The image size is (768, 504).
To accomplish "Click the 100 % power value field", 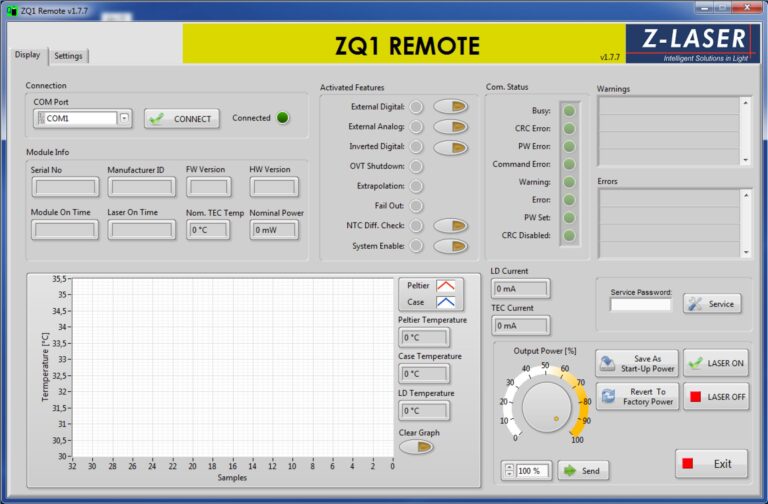I will point(532,471).
